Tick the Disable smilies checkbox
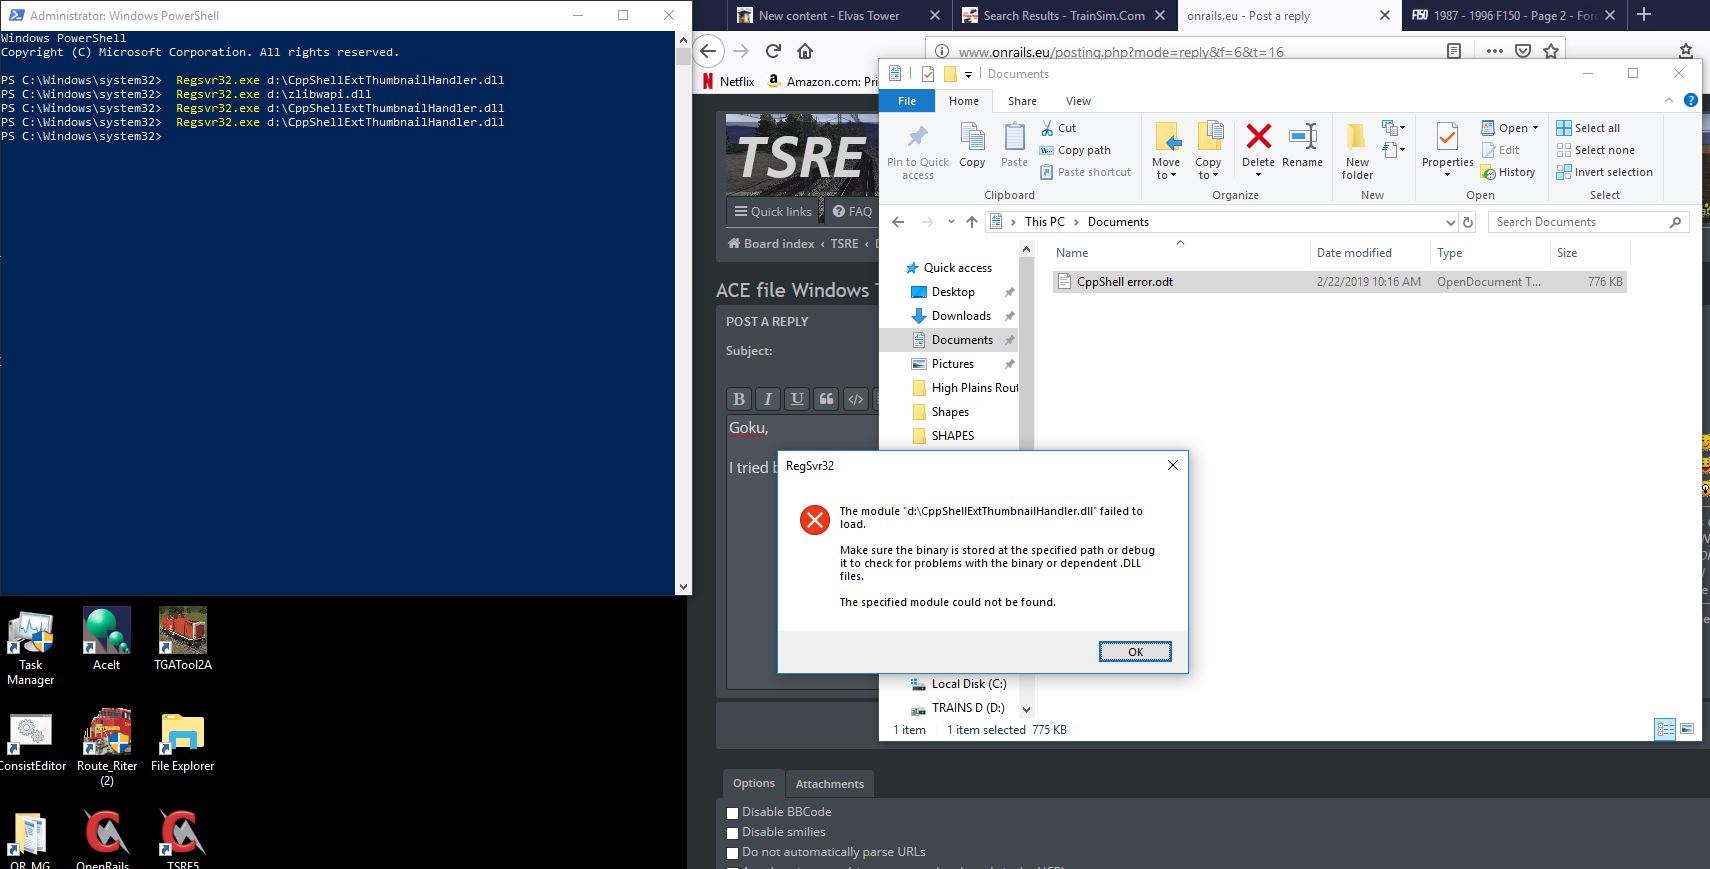This screenshot has height=869, width=1710. click(732, 833)
